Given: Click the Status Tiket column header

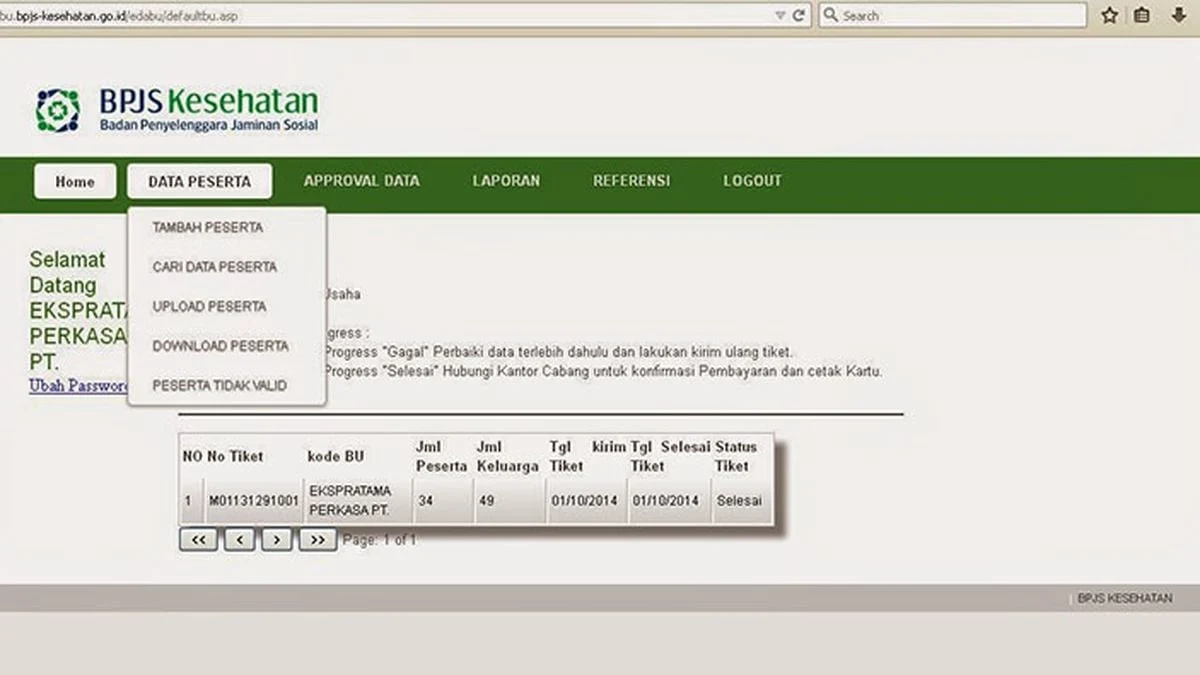Looking at the screenshot, I should click(736, 456).
